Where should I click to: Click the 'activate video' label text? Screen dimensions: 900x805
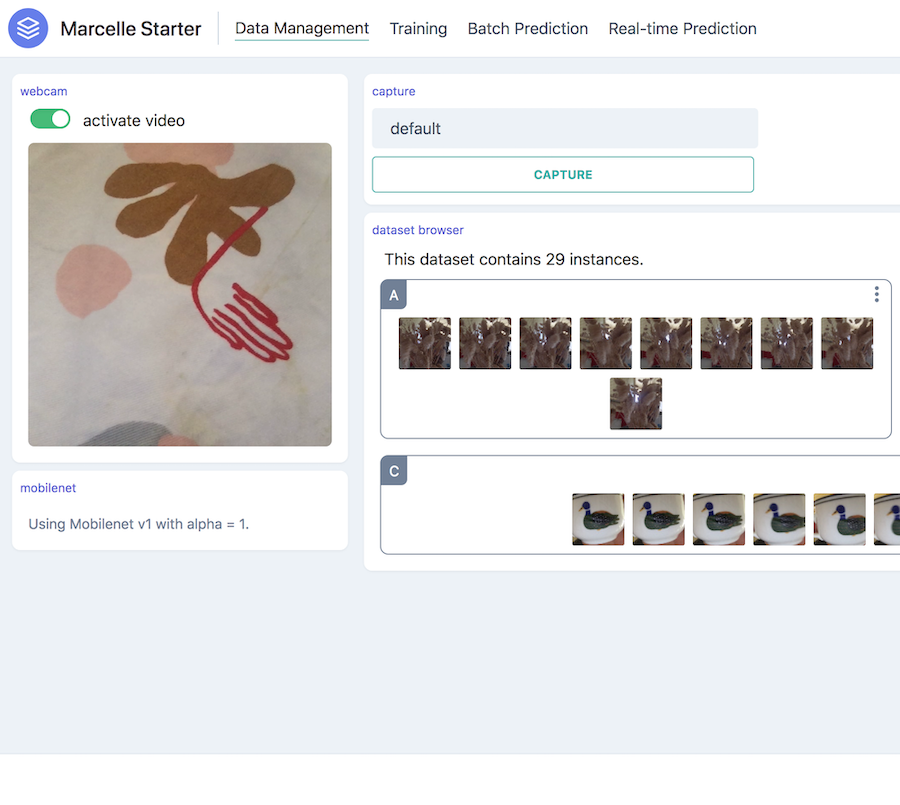[x=134, y=121]
